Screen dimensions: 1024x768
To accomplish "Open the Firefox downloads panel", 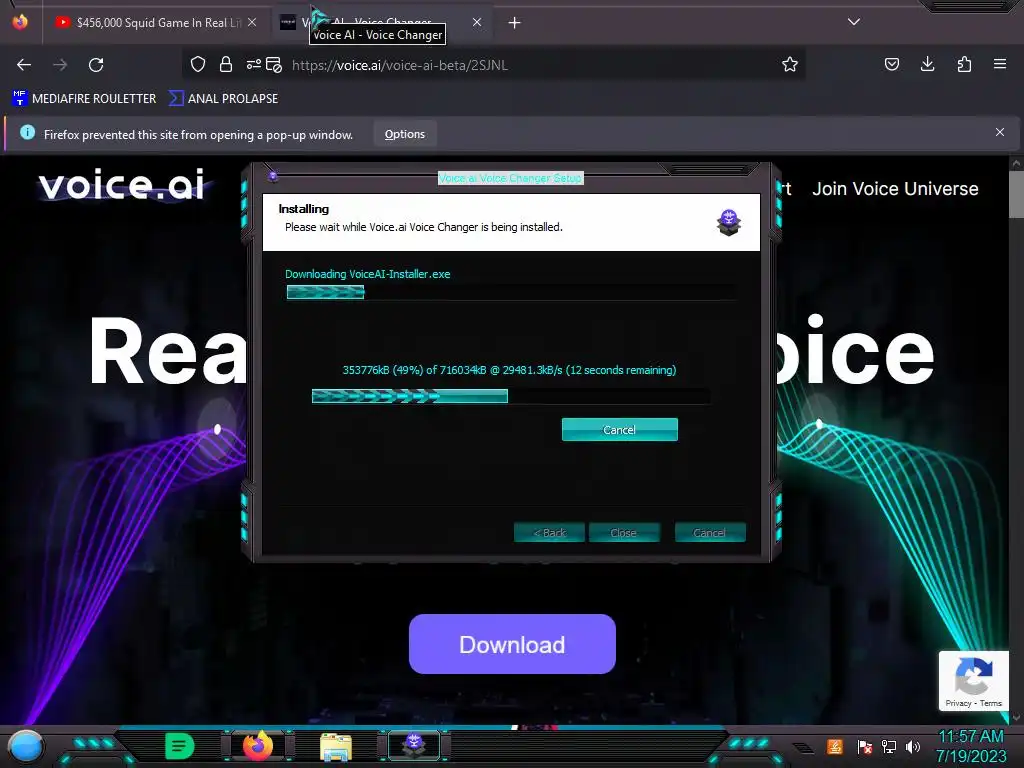I will (x=927, y=64).
